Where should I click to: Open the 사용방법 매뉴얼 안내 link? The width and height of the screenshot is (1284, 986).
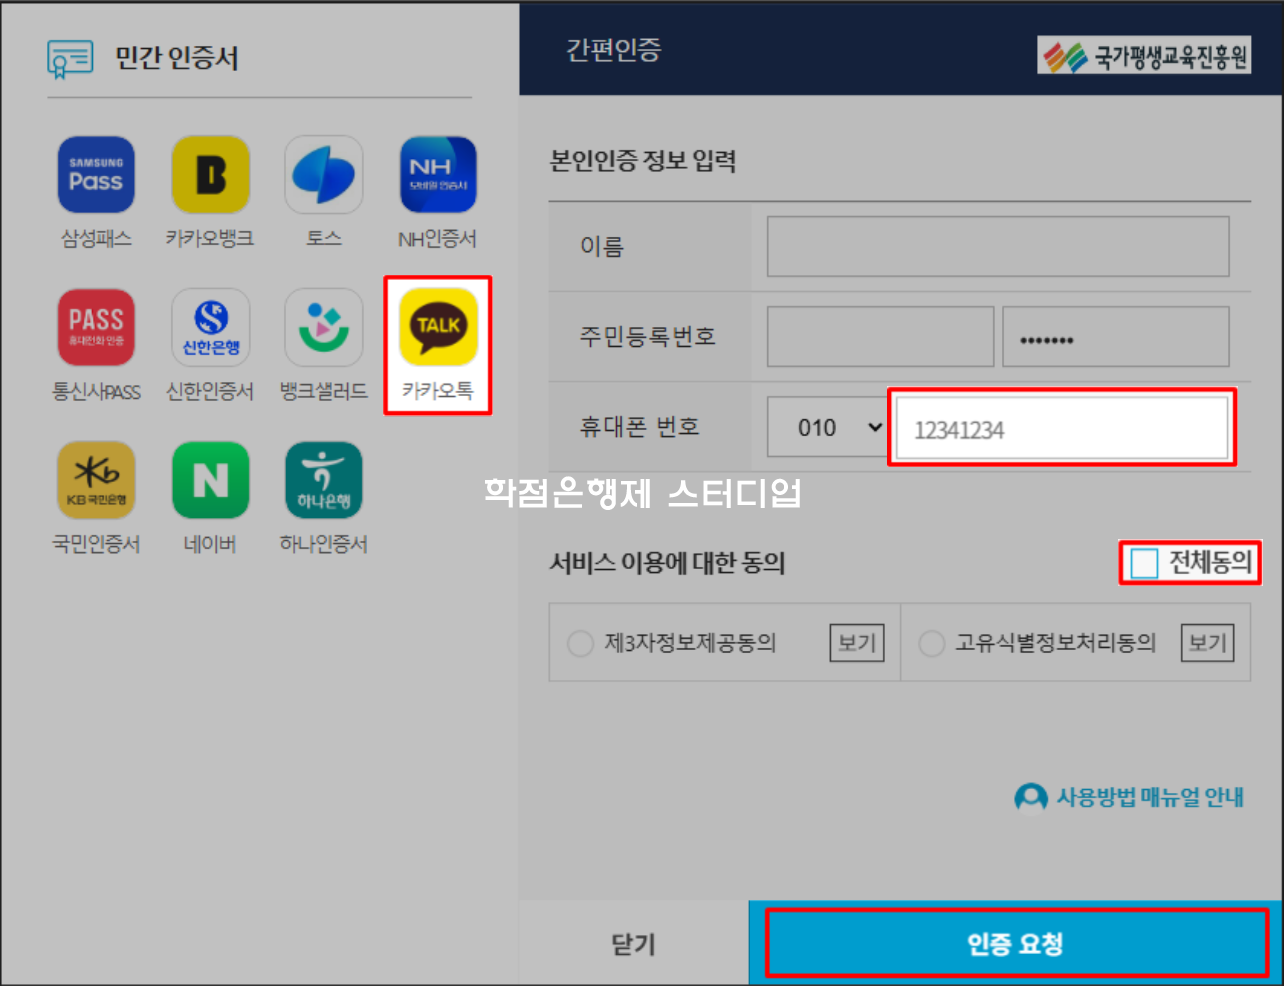point(1150,798)
